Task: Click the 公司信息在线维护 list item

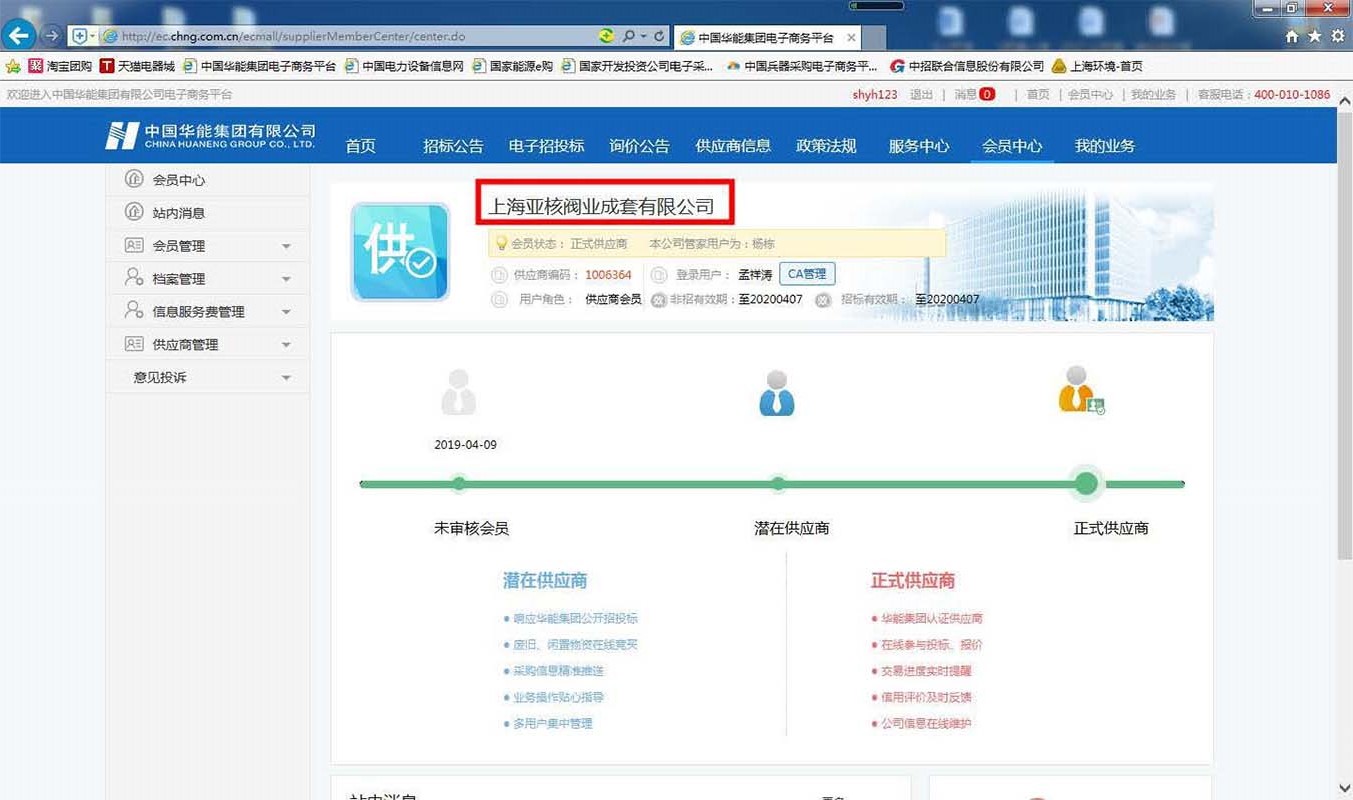Action: pos(926,723)
